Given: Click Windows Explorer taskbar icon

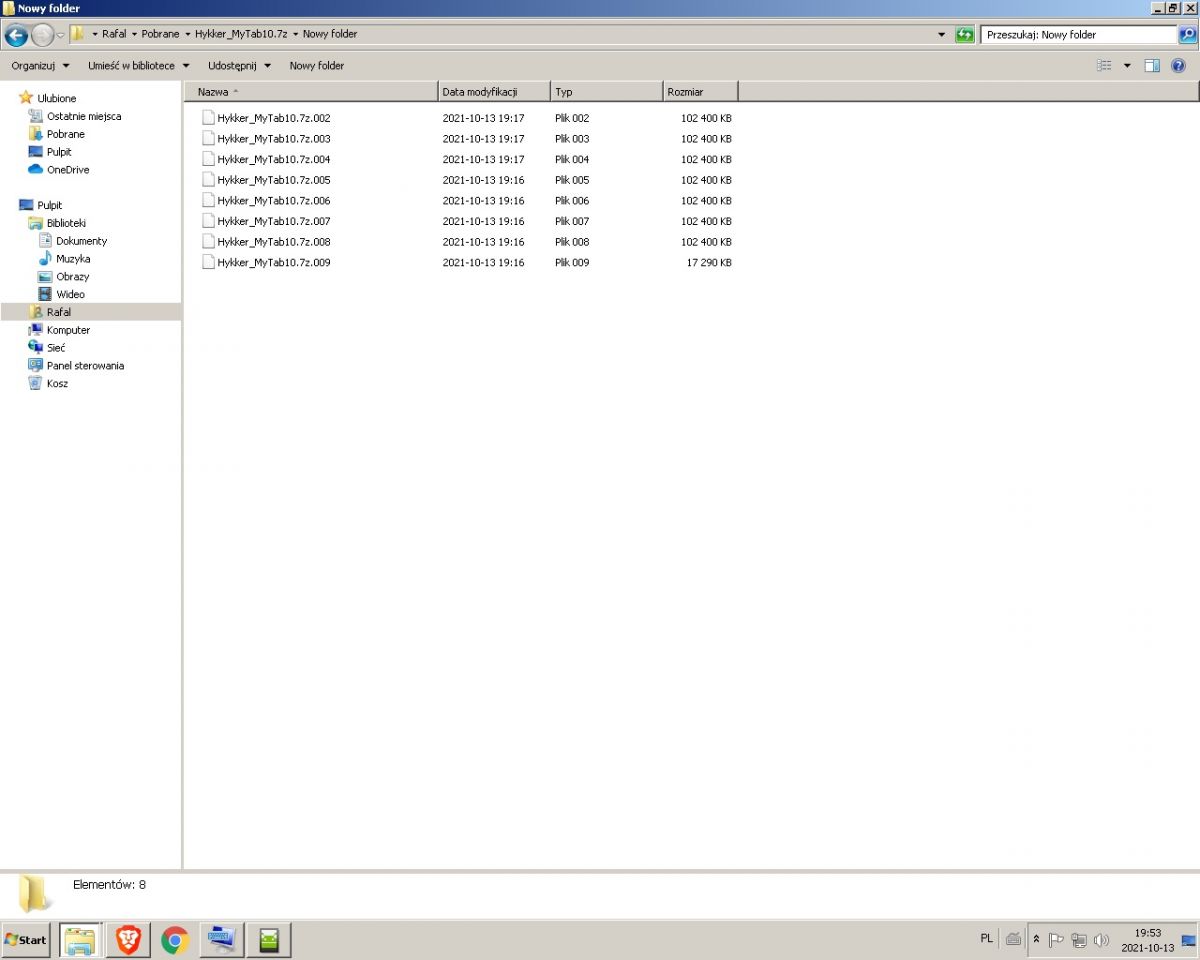Looking at the screenshot, I should (x=80, y=940).
